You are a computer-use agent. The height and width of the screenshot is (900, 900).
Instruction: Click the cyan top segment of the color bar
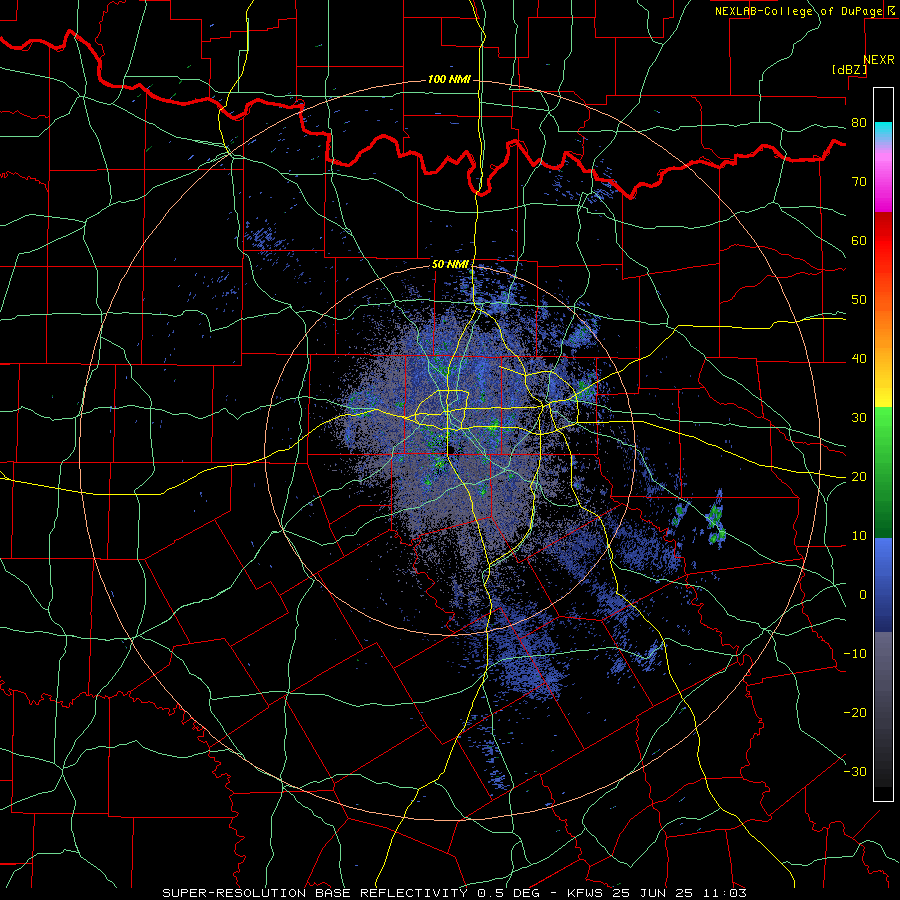pos(883,131)
